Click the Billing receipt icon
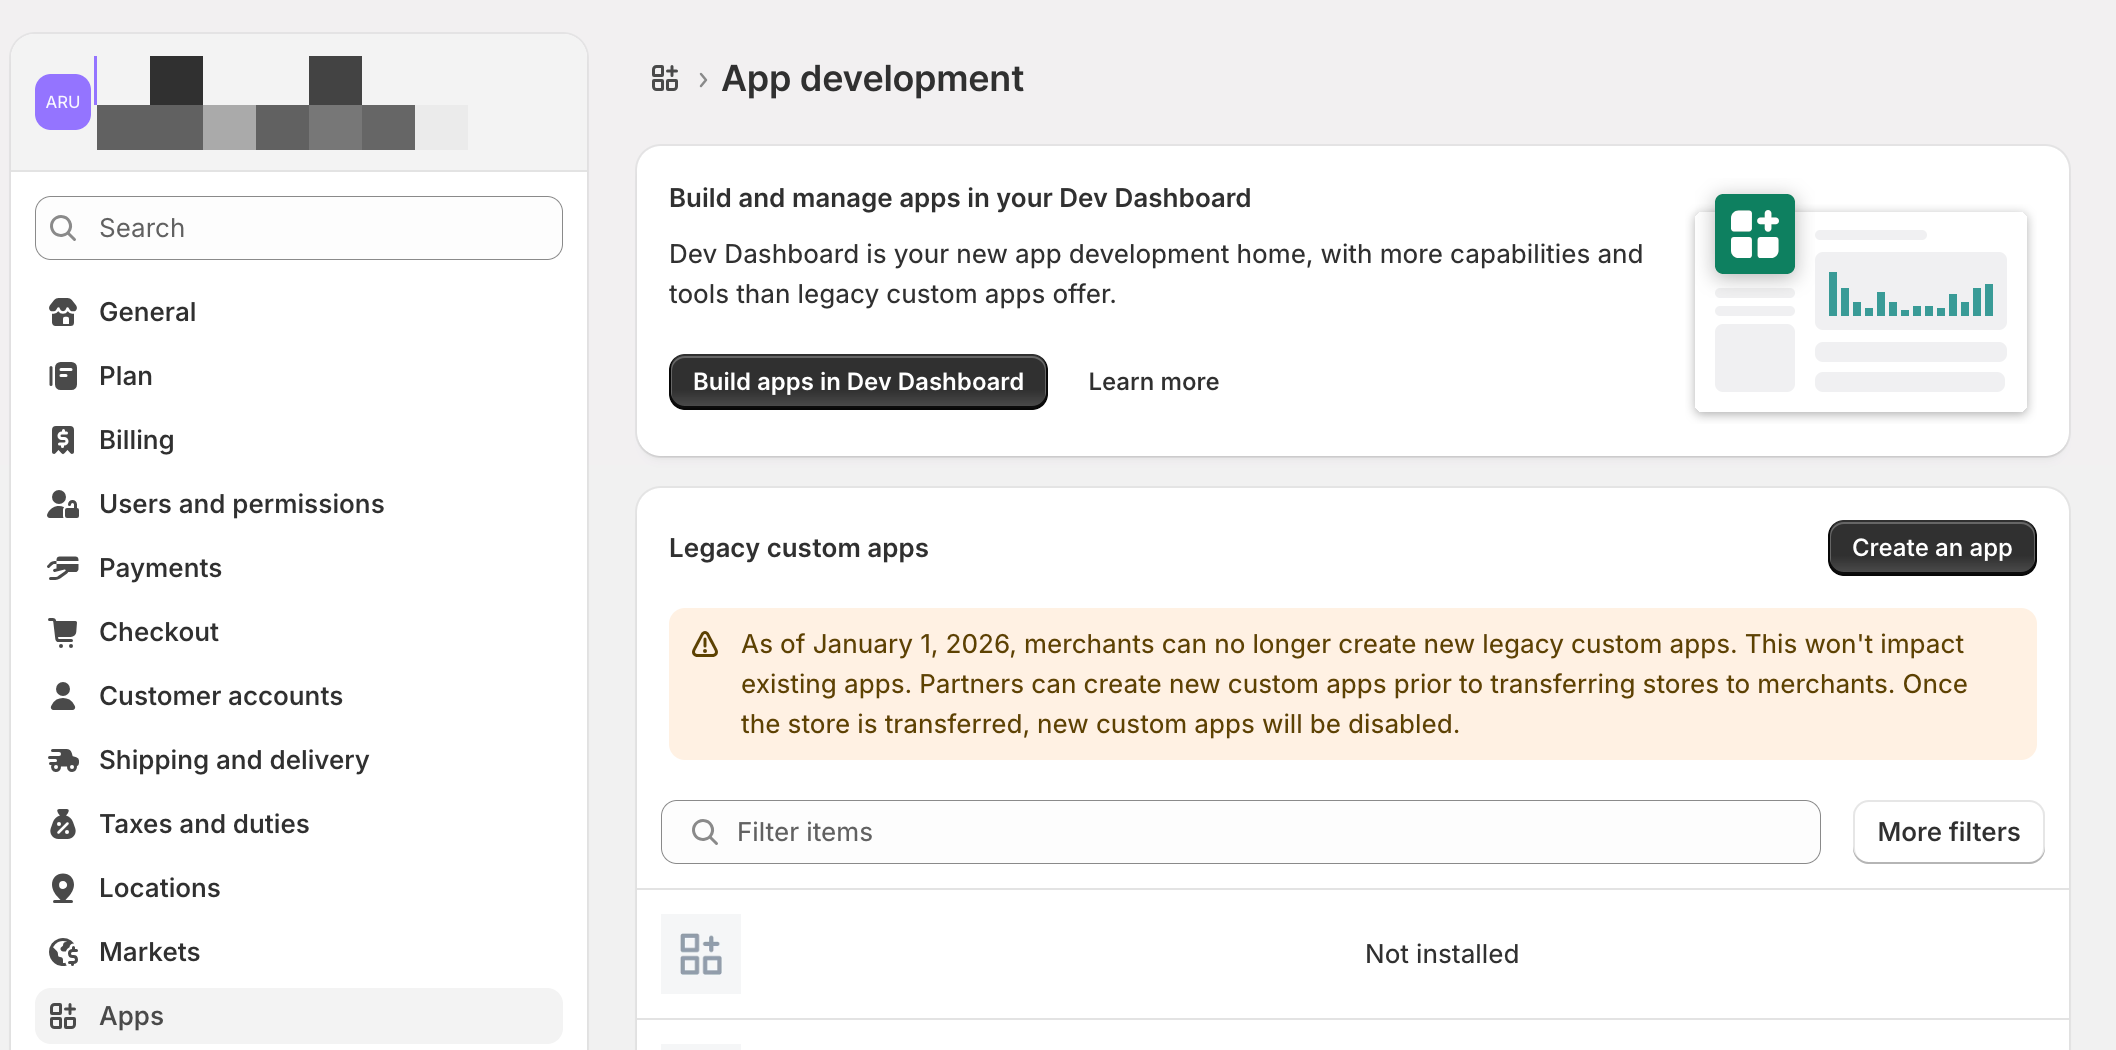2116x1050 pixels. pos(63,440)
